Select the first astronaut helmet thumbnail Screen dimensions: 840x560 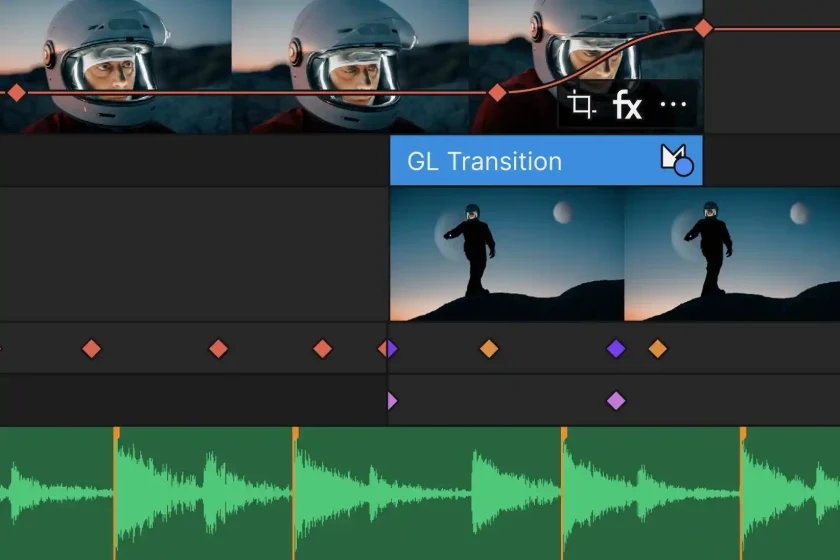click(x=116, y=66)
